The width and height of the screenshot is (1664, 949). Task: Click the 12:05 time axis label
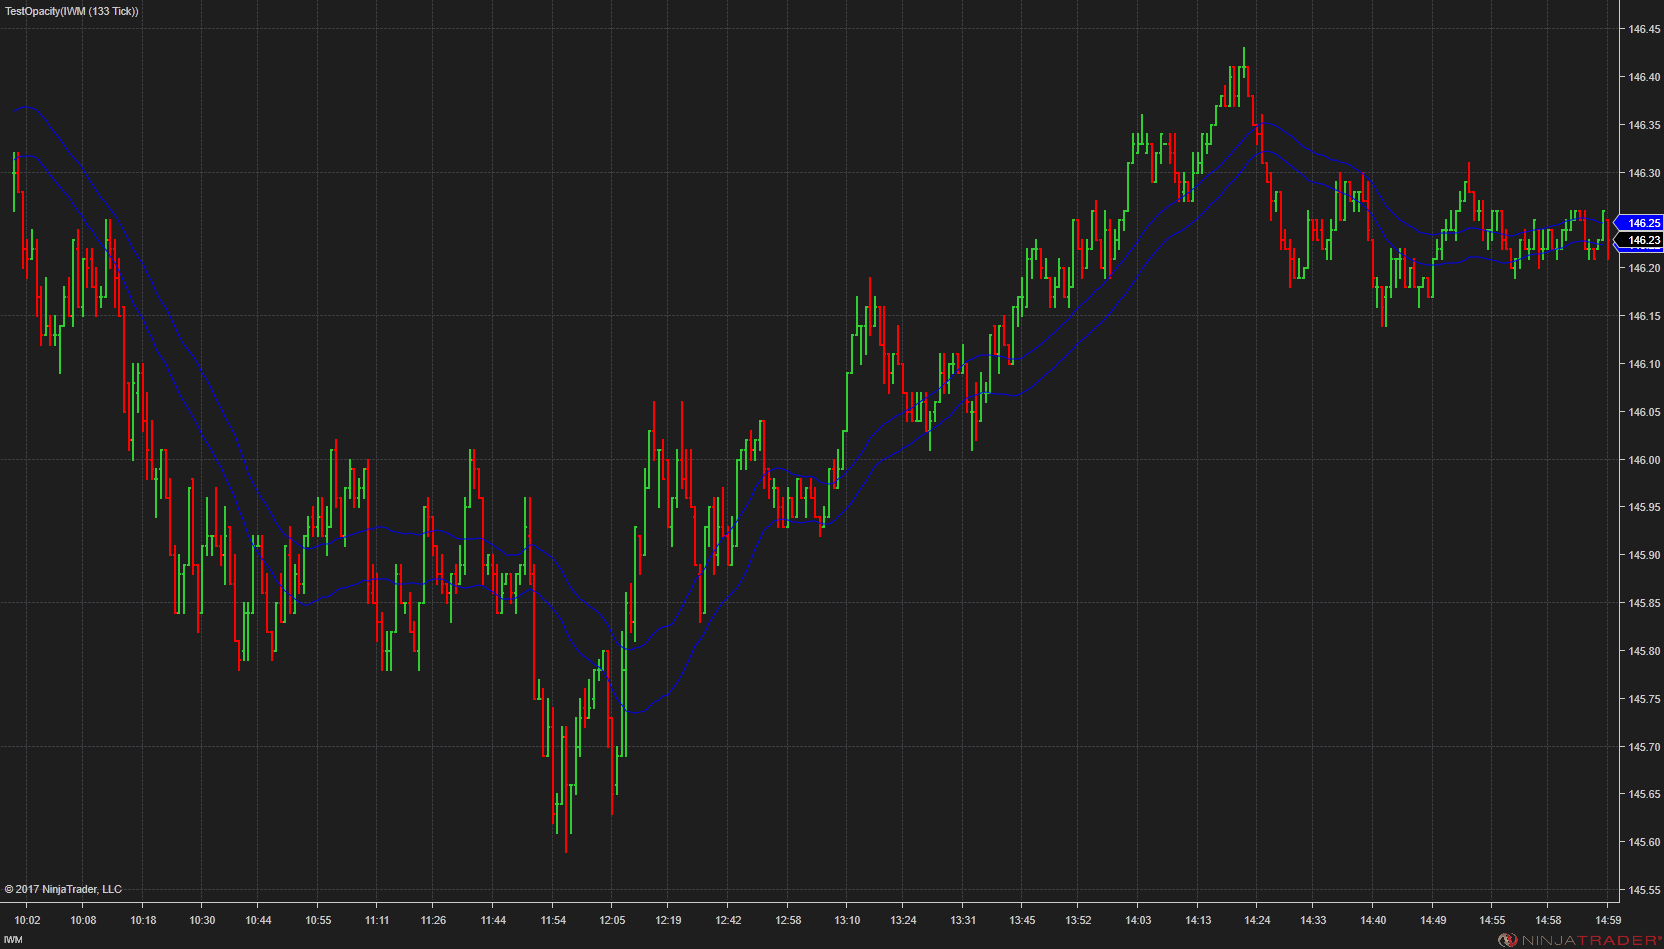(x=612, y=920)
